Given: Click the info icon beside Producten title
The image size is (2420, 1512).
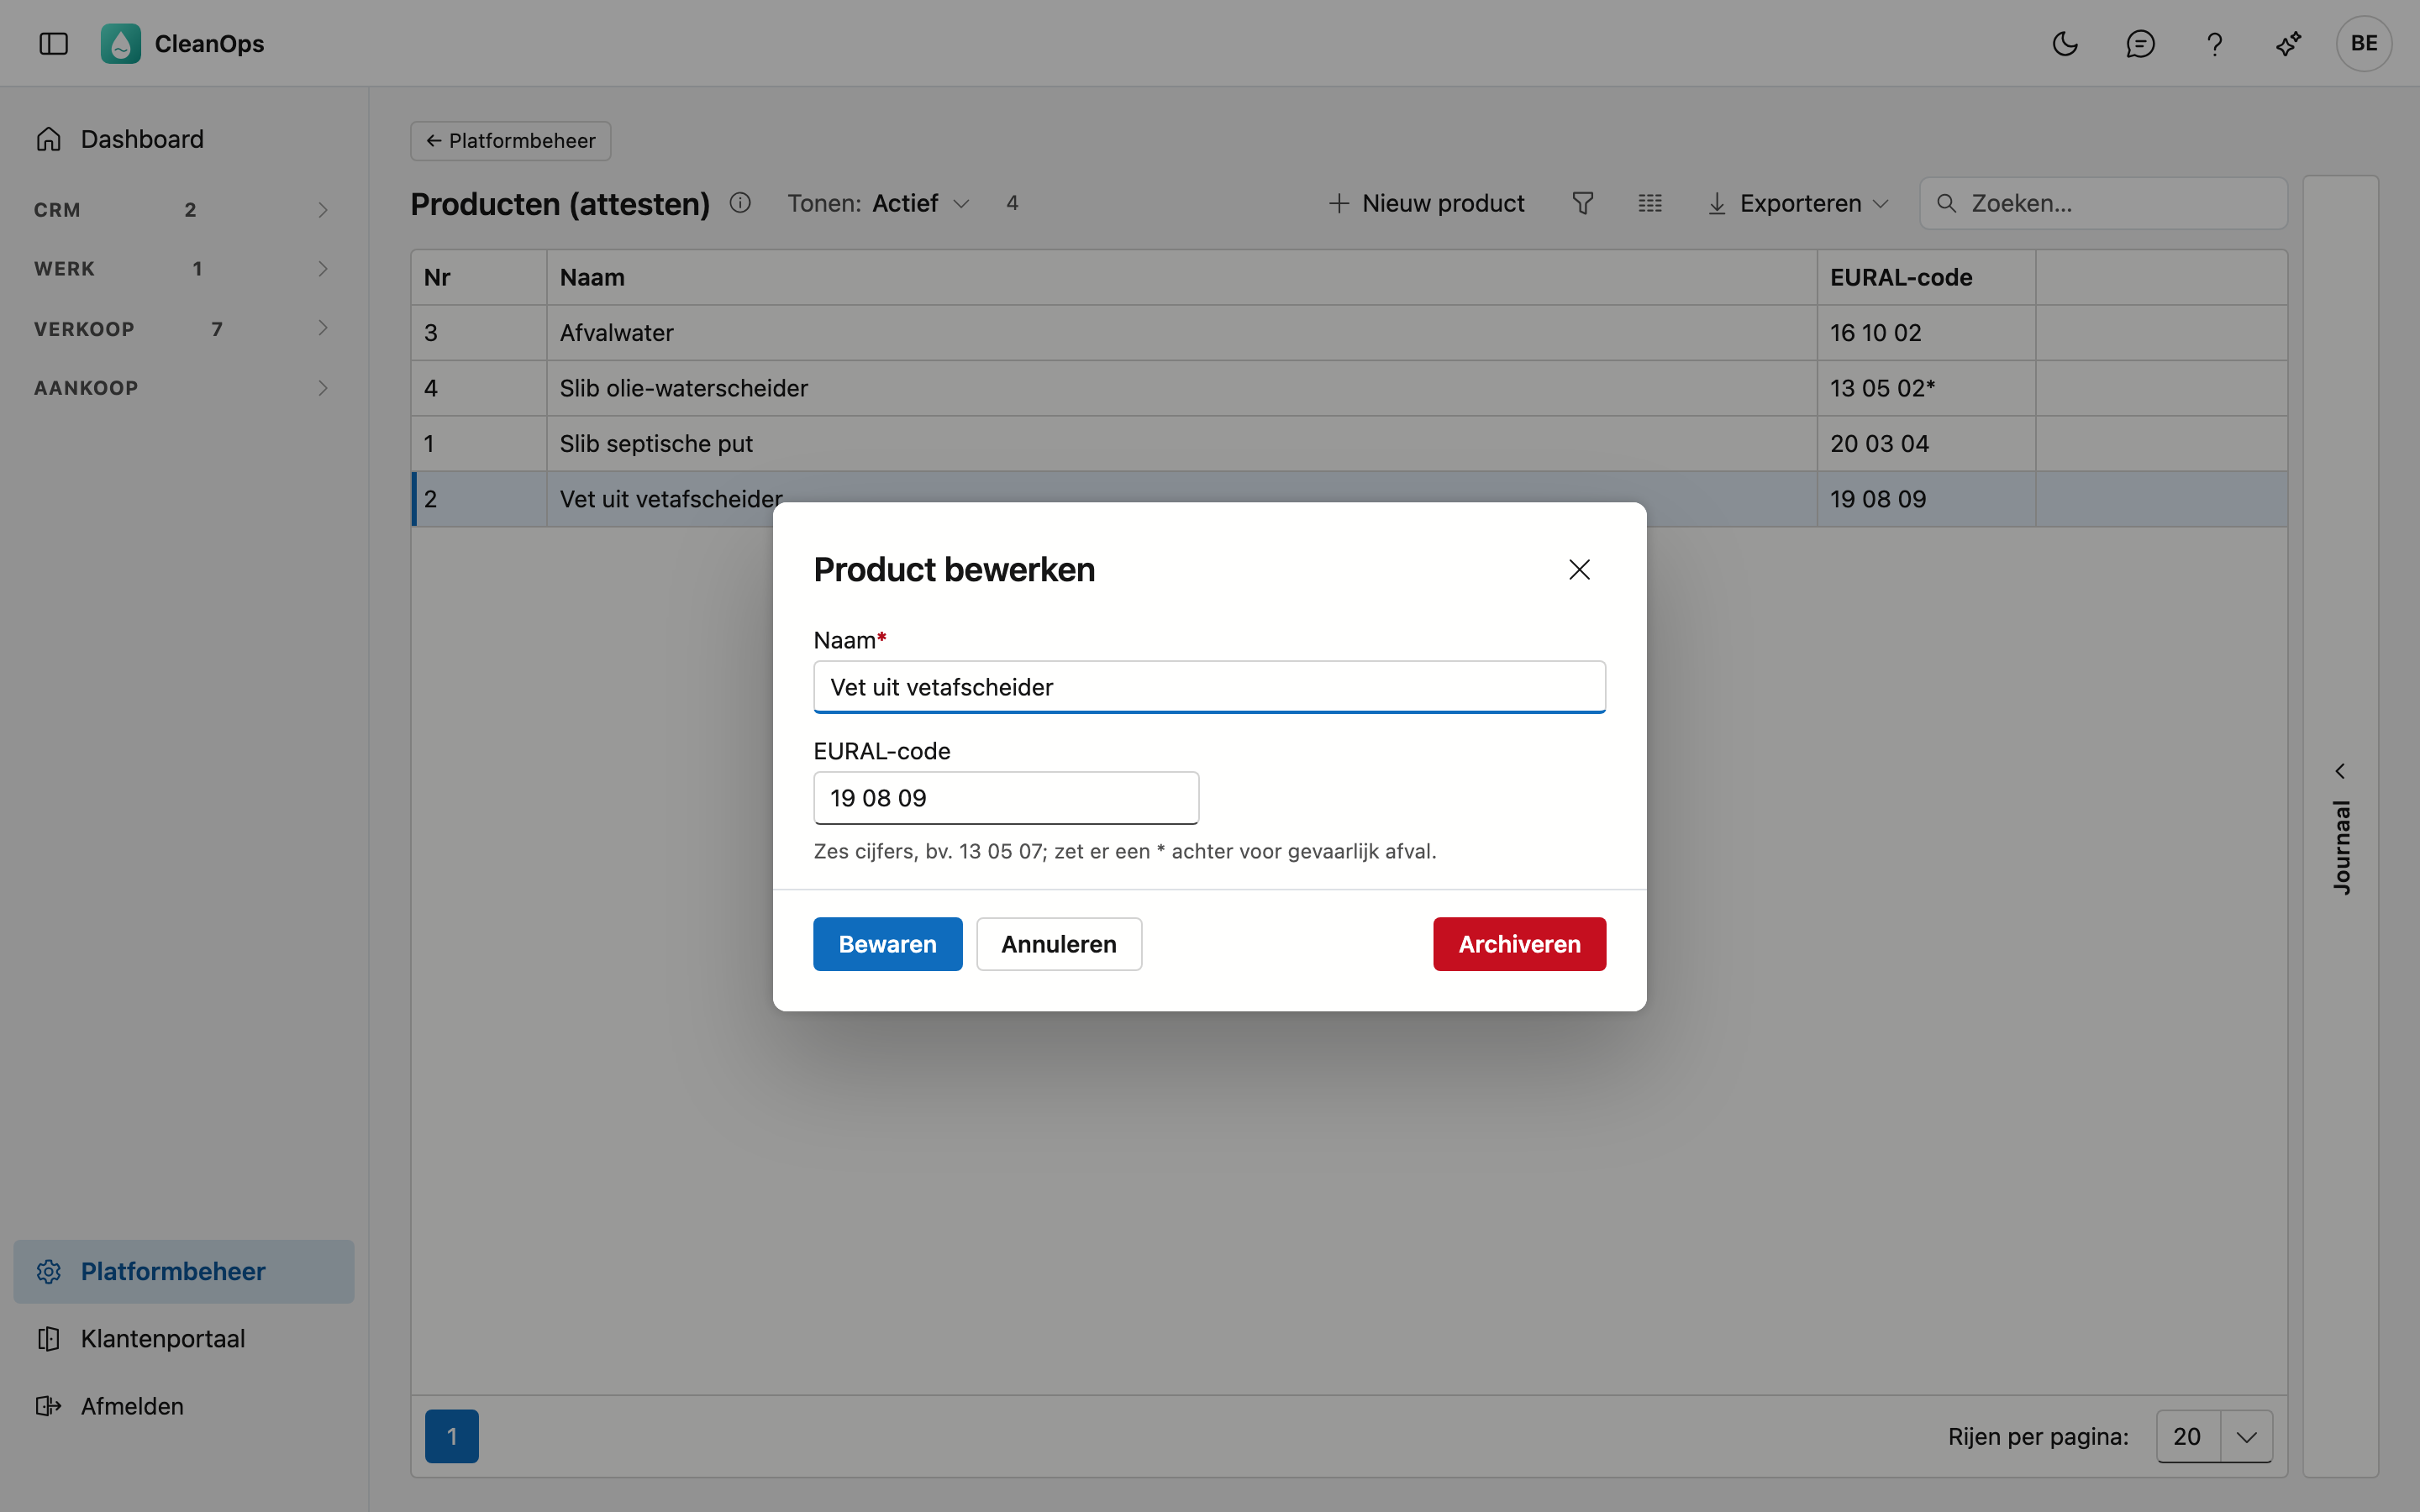Looking at the screenshot, I should click(x=740, y=203).
